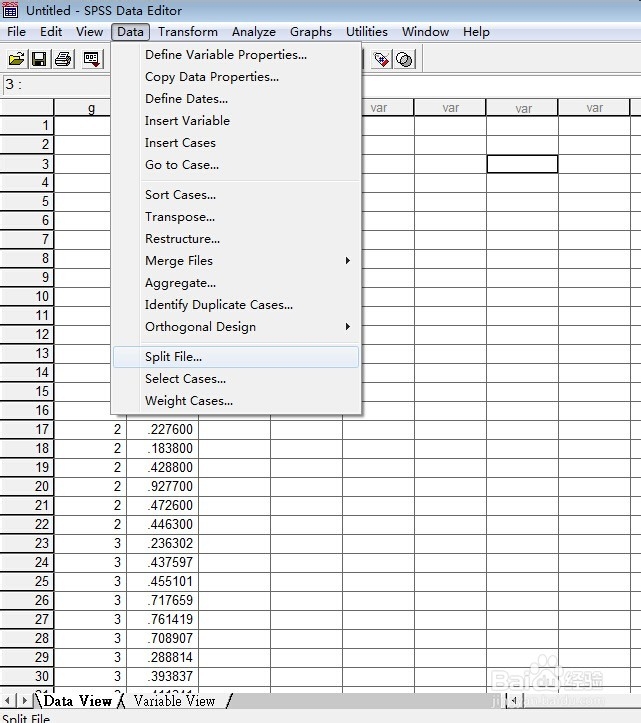The width and height of the screenshot is (641, 723).
Task: Choose Split File menu item
Action: pyautogui.click(x=236, y=357)
